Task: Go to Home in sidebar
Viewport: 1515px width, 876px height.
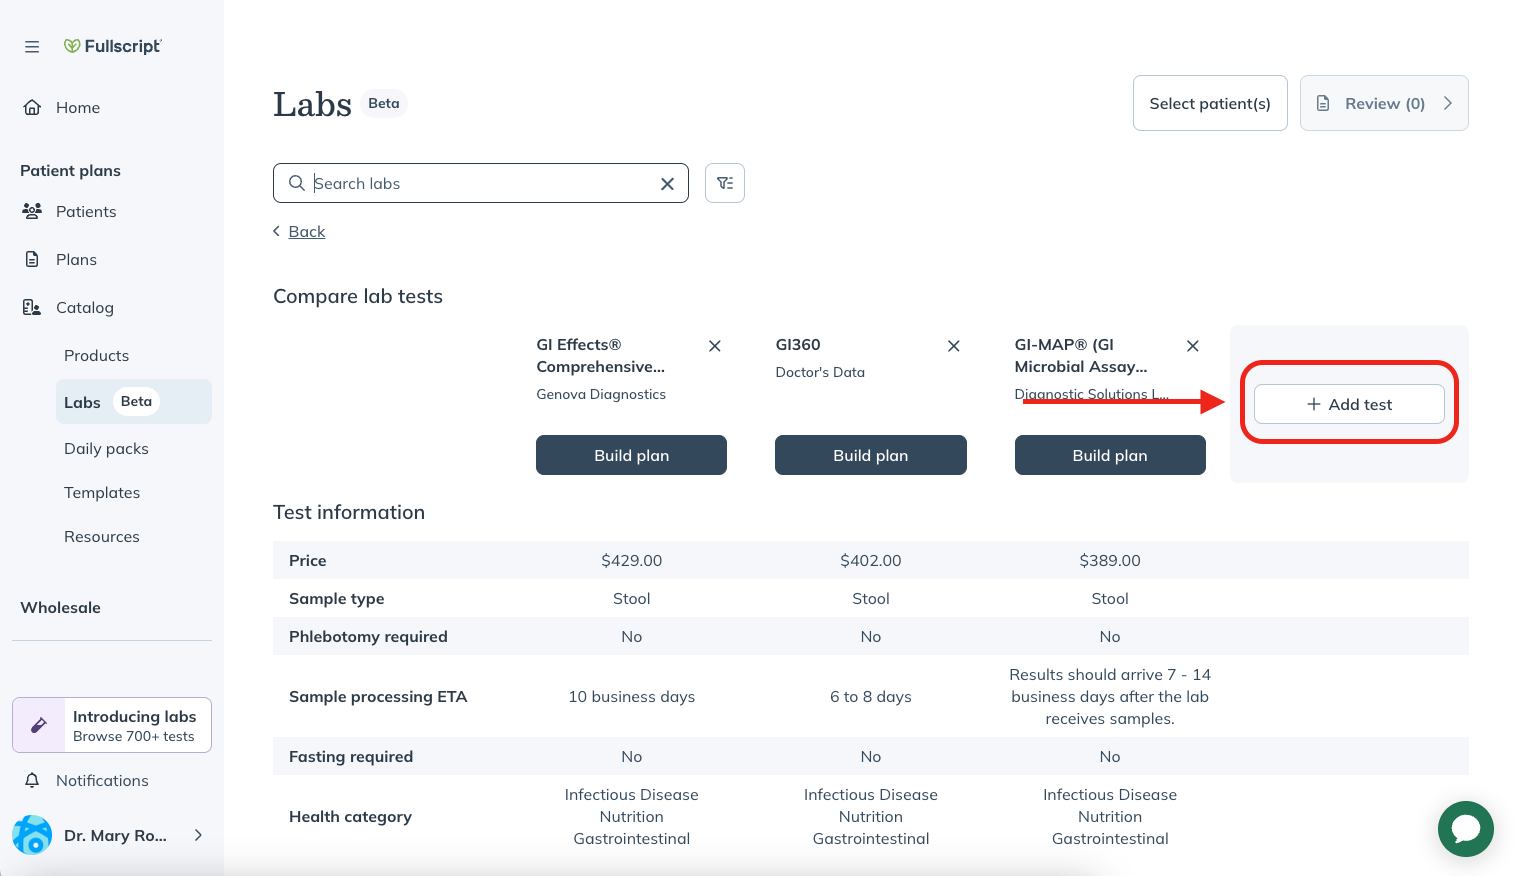Action: coord(77,108)
